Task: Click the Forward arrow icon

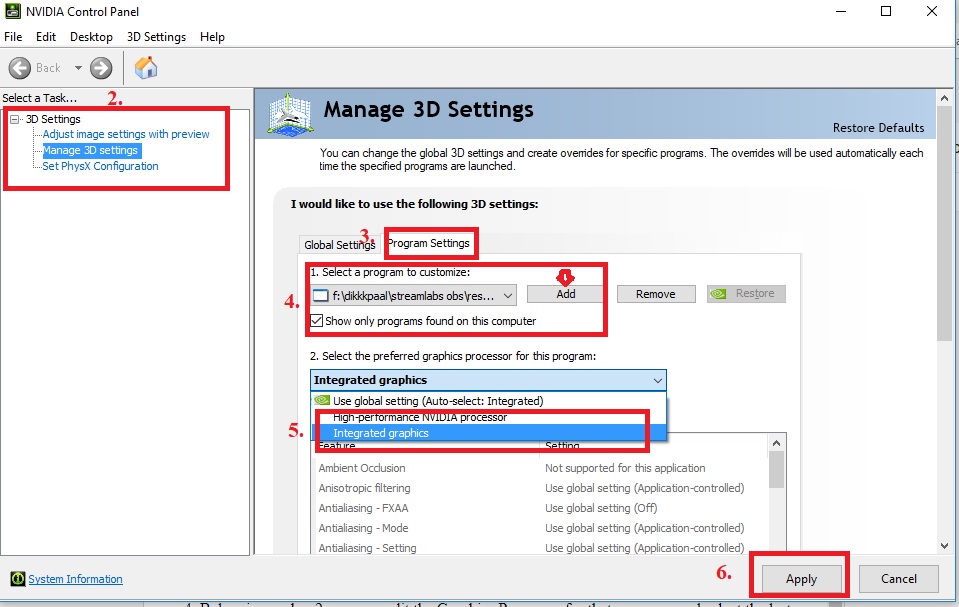Action: coord(101,68)
